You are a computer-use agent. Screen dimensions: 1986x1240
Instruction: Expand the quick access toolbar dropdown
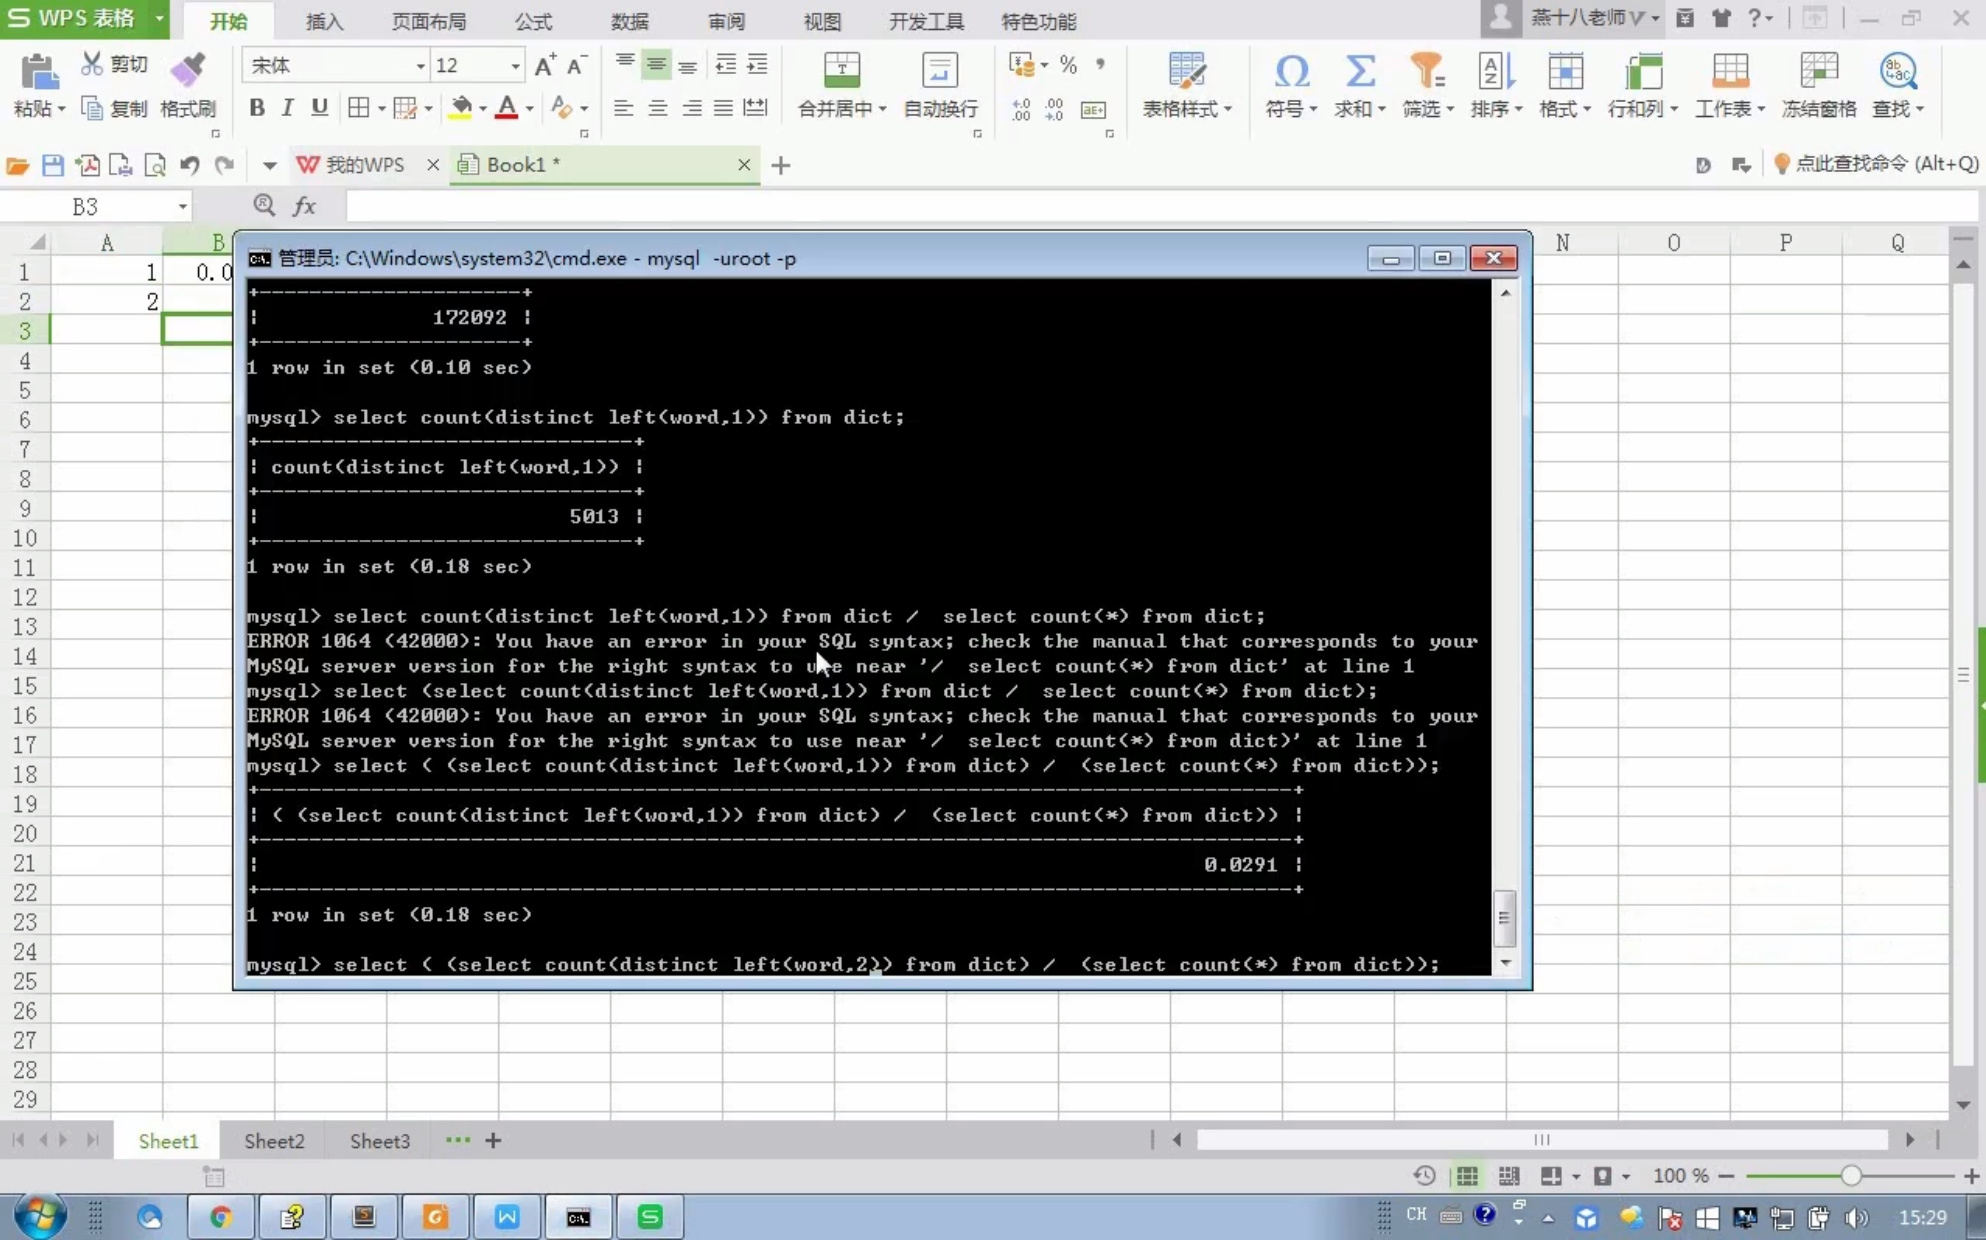[x=269, y=165]
